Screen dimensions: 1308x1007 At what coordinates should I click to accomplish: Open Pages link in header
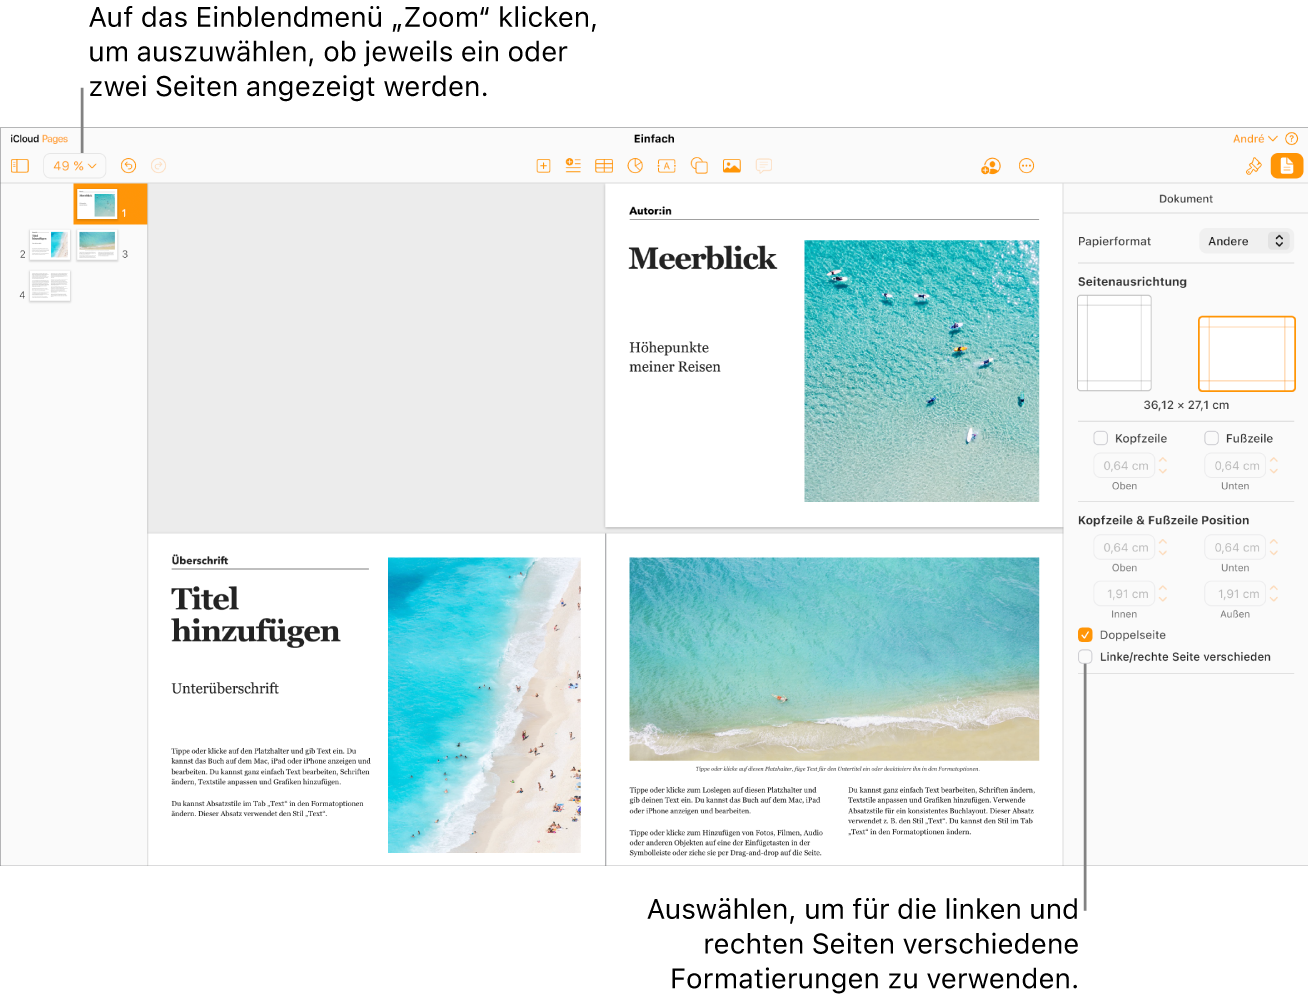(55, 139)
